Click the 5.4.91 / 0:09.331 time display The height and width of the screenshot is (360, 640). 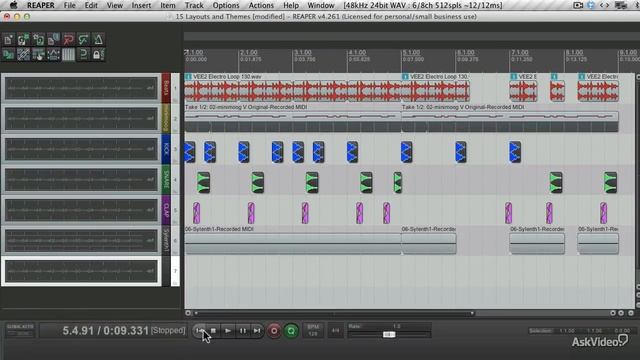click(105, 331)
